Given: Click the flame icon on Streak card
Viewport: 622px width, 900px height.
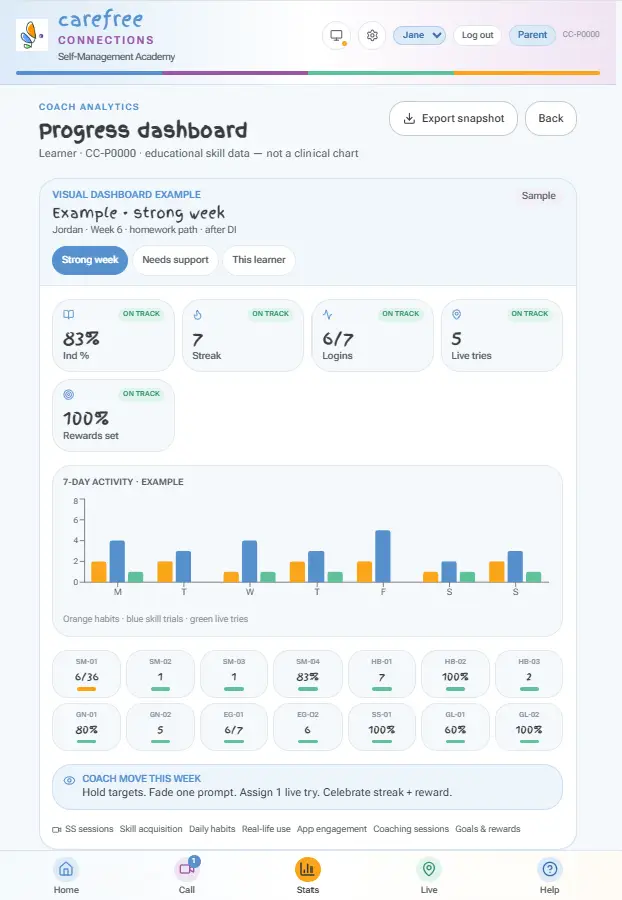Looking at the screenshot, I should 197,315.
